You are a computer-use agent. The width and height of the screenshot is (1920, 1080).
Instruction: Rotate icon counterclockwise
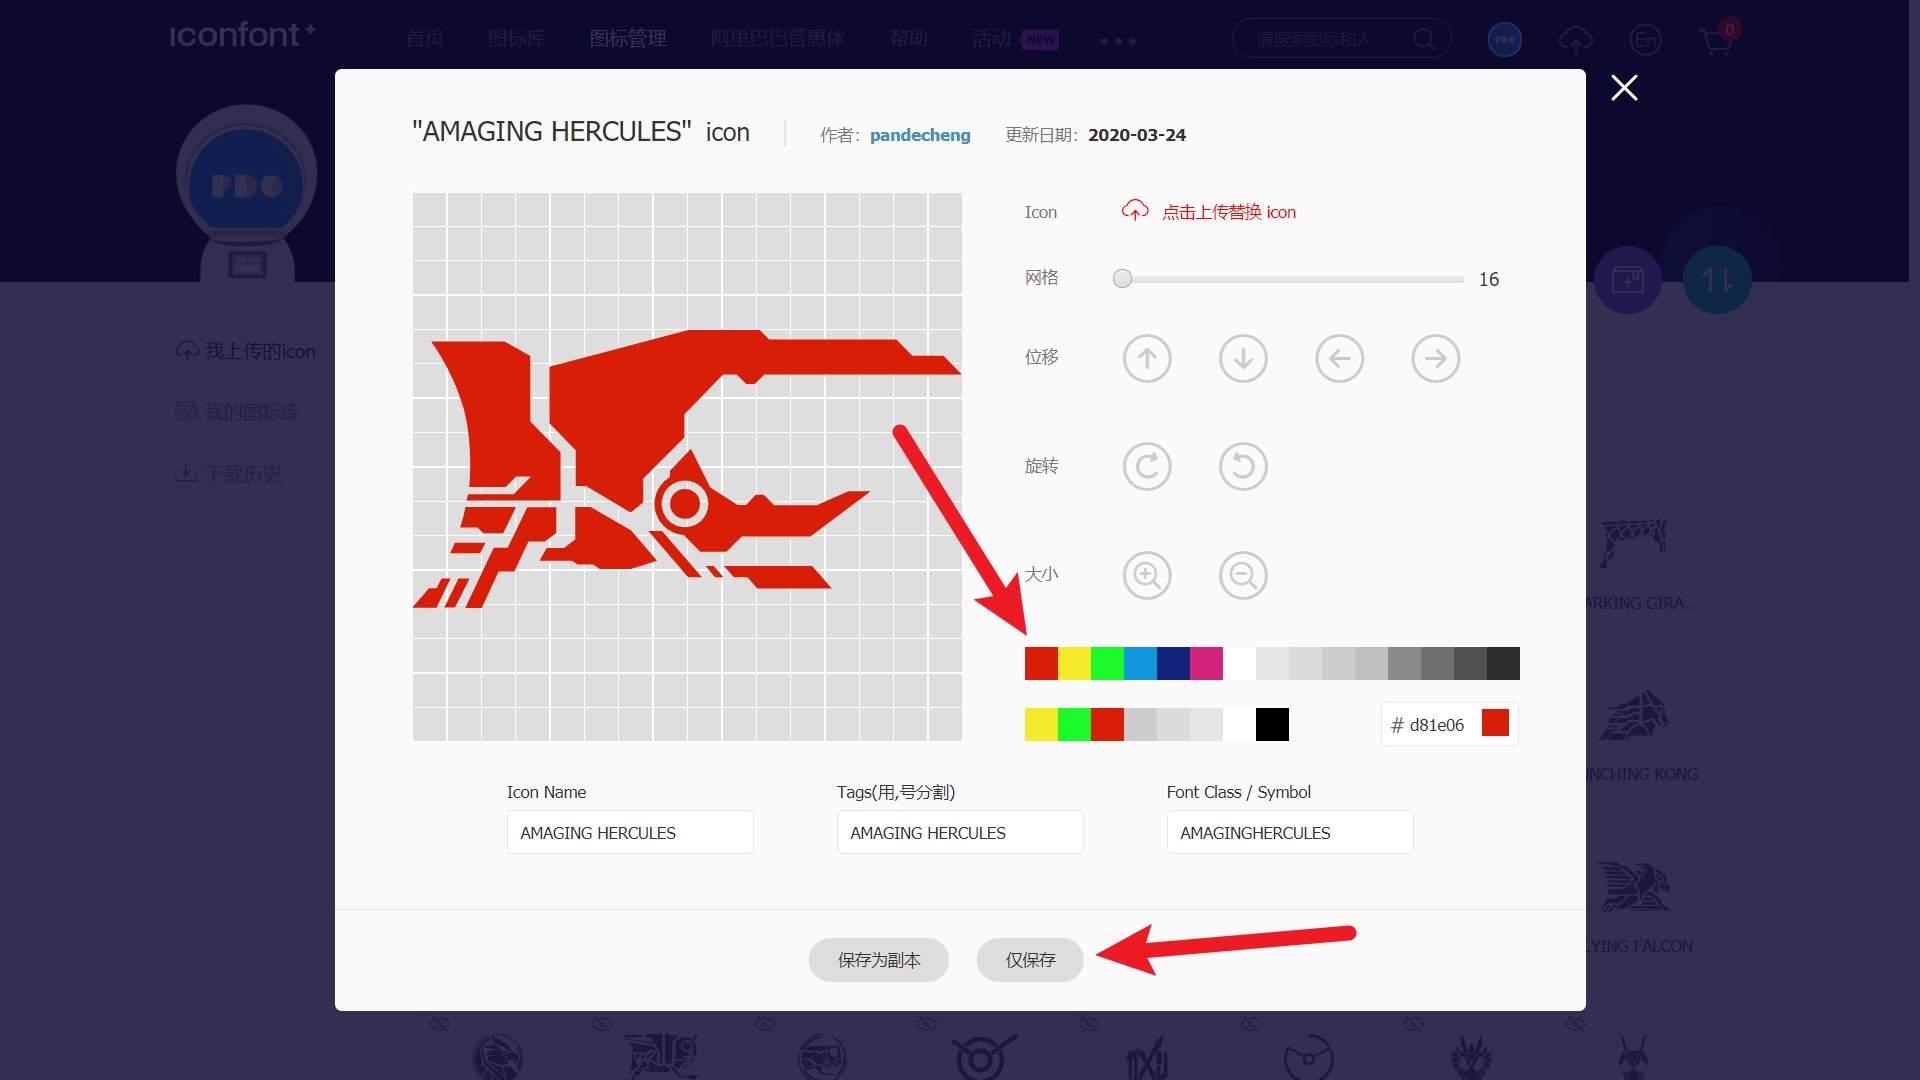[x=1243, y=466]
